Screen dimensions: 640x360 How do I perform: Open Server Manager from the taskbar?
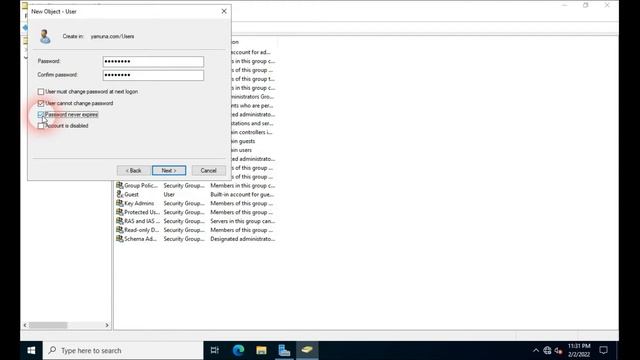point(284,350)
